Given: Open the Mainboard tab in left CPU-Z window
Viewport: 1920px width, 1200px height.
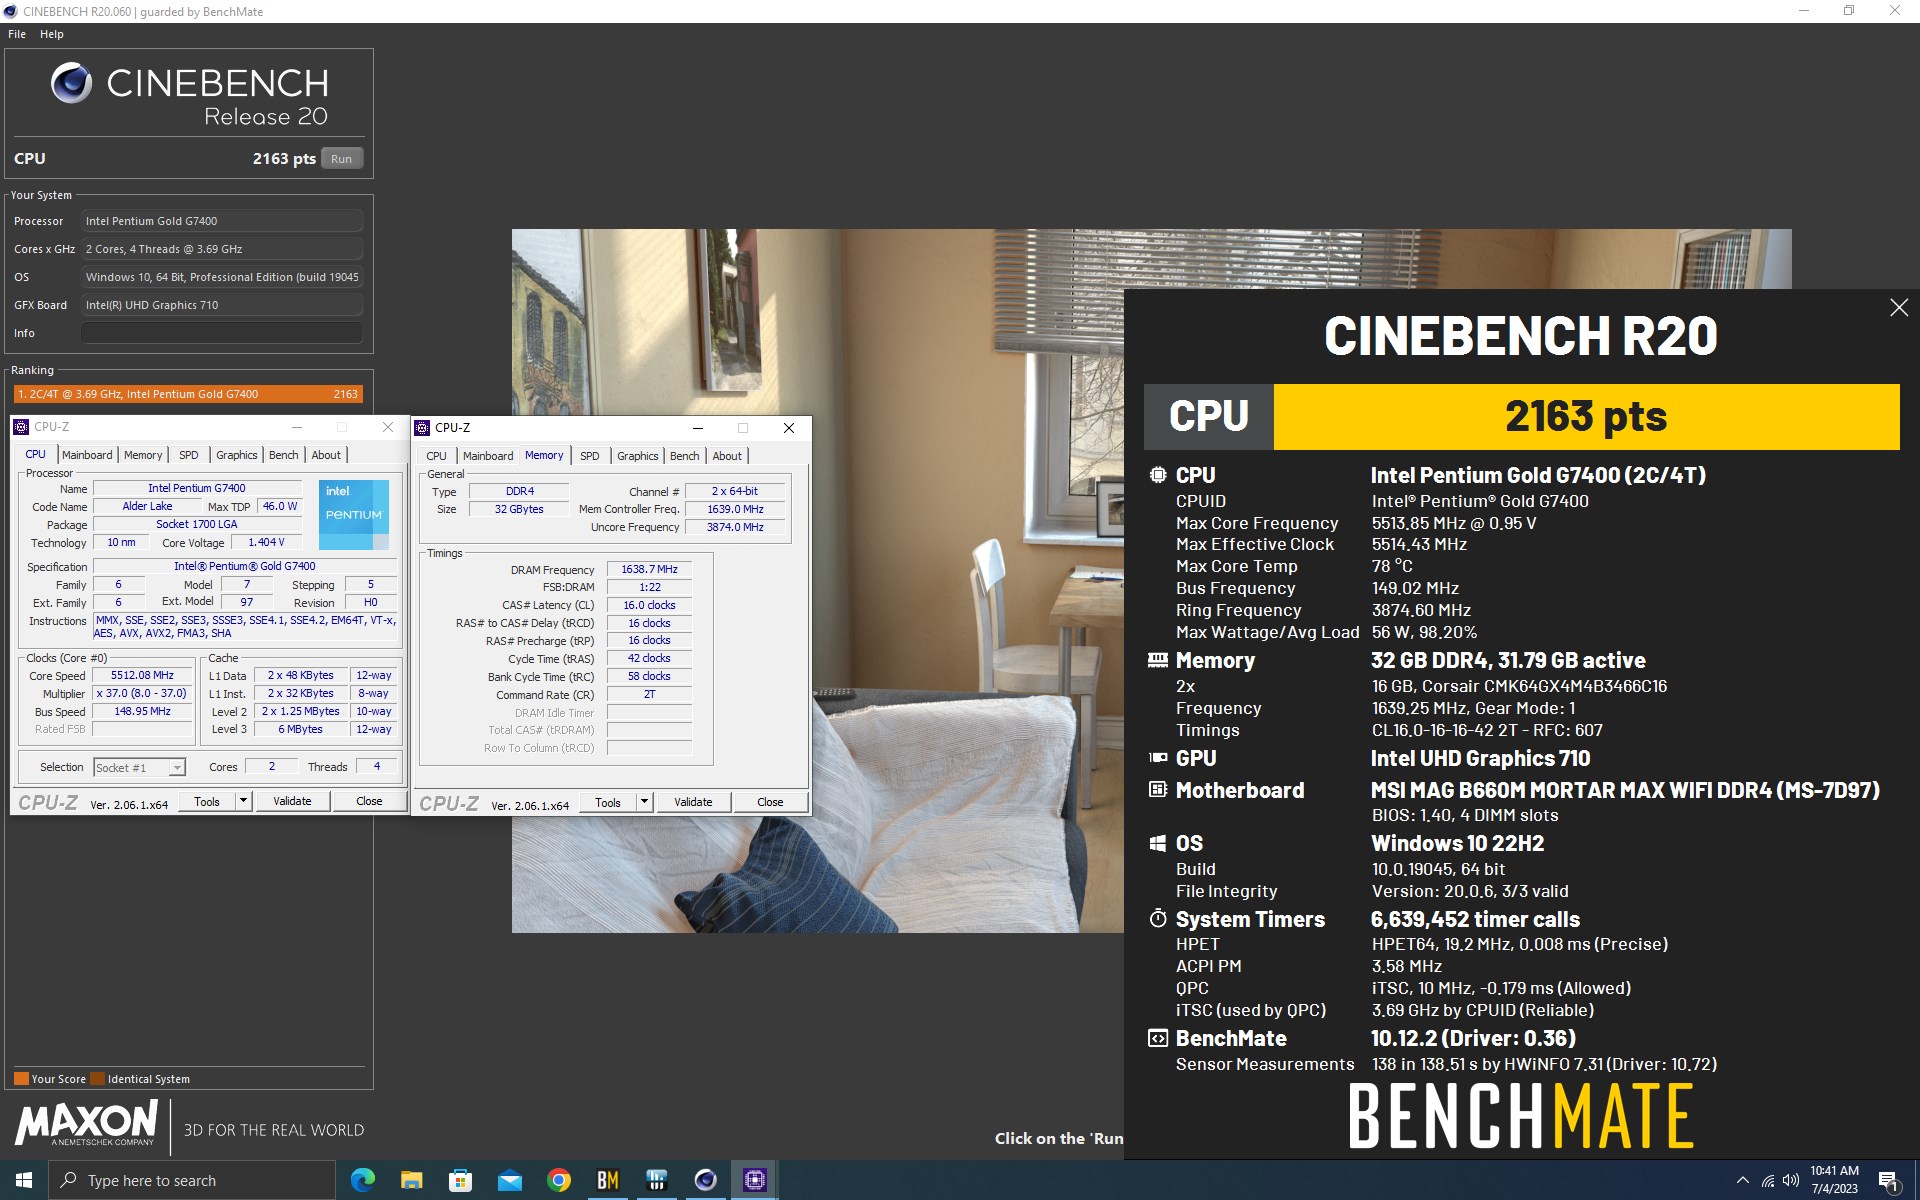Looking at the screenshot, I should [87, 455].
